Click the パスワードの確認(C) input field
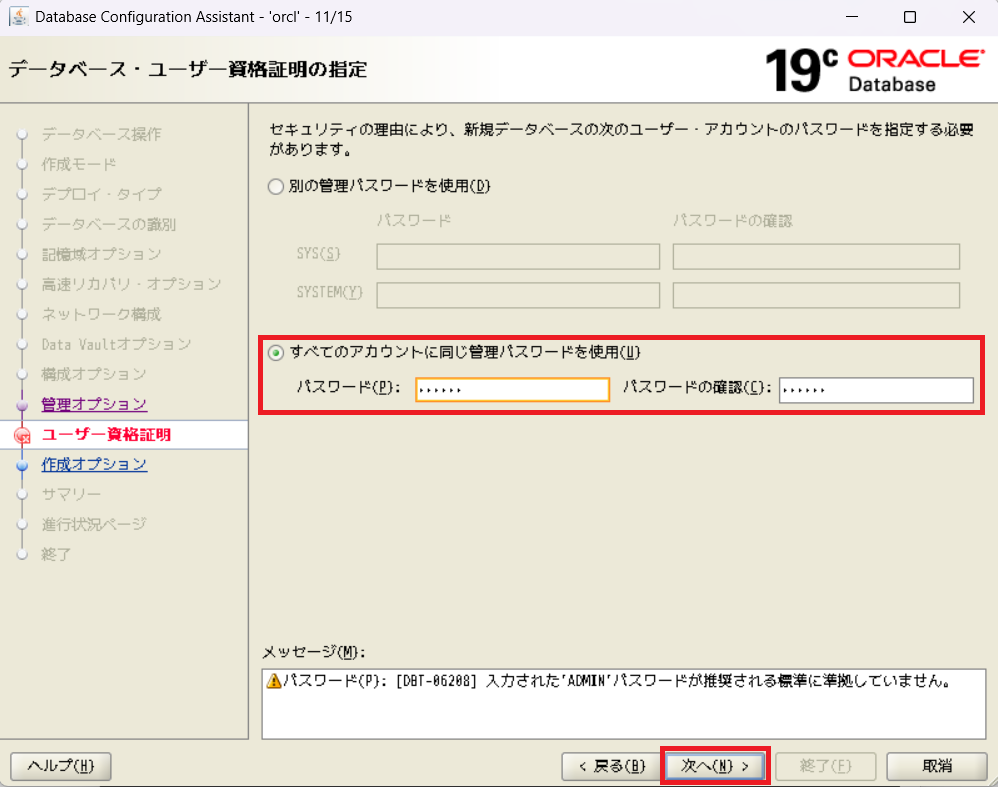998x787 pixels. [x=876, y=389]
